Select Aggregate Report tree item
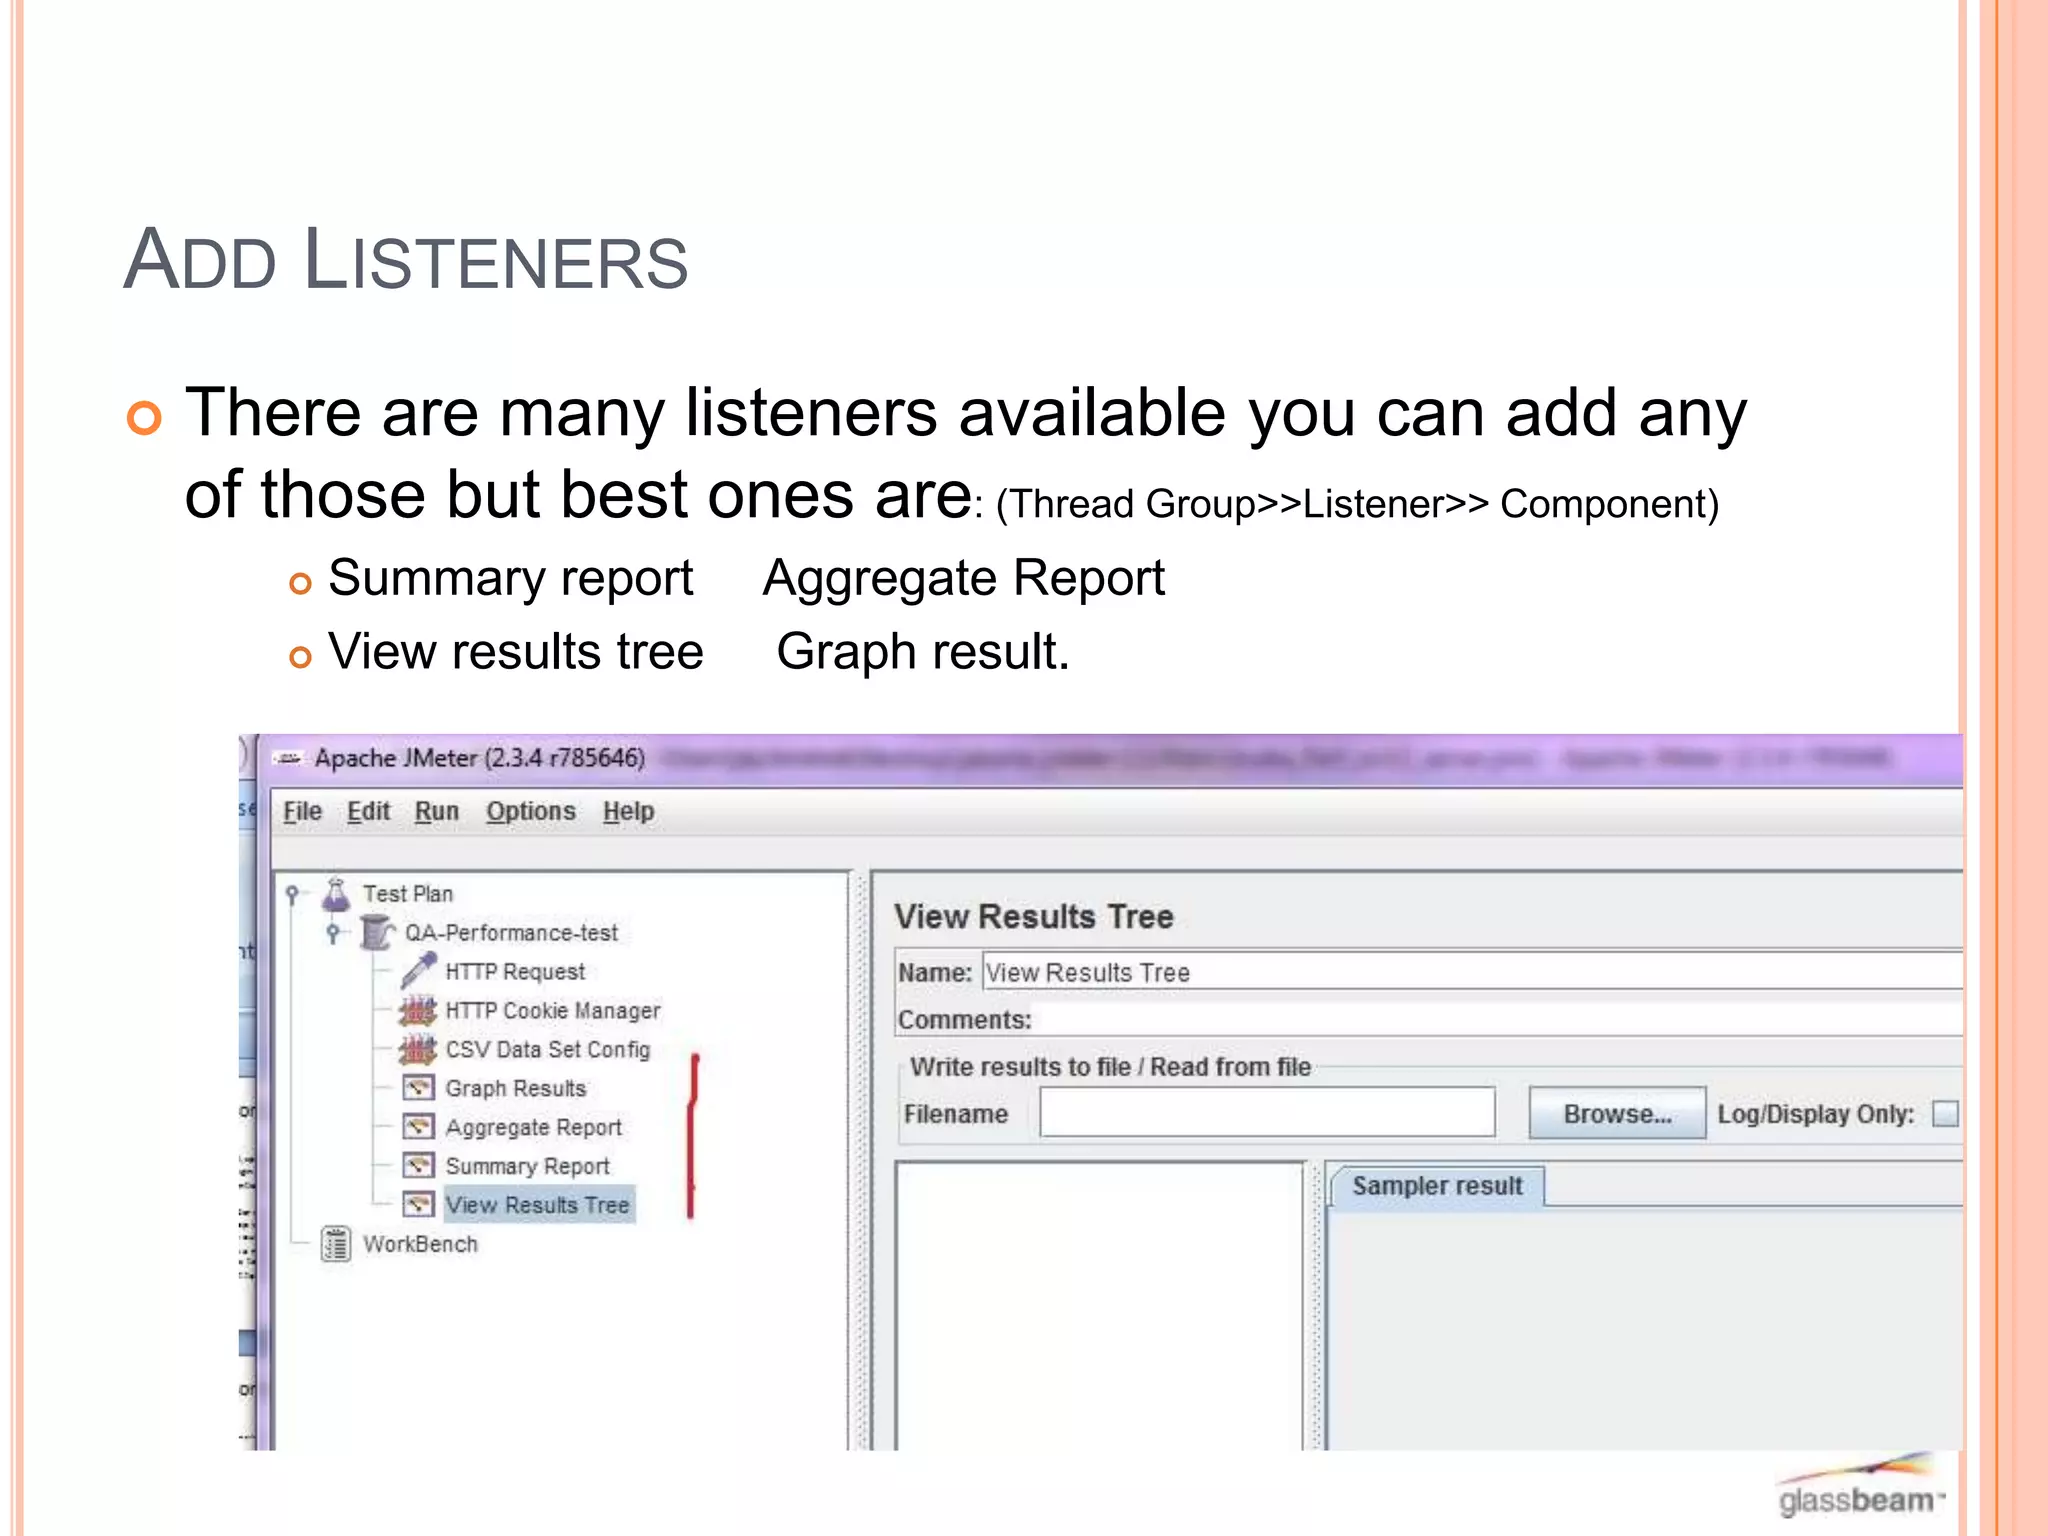 (534, 1128)
